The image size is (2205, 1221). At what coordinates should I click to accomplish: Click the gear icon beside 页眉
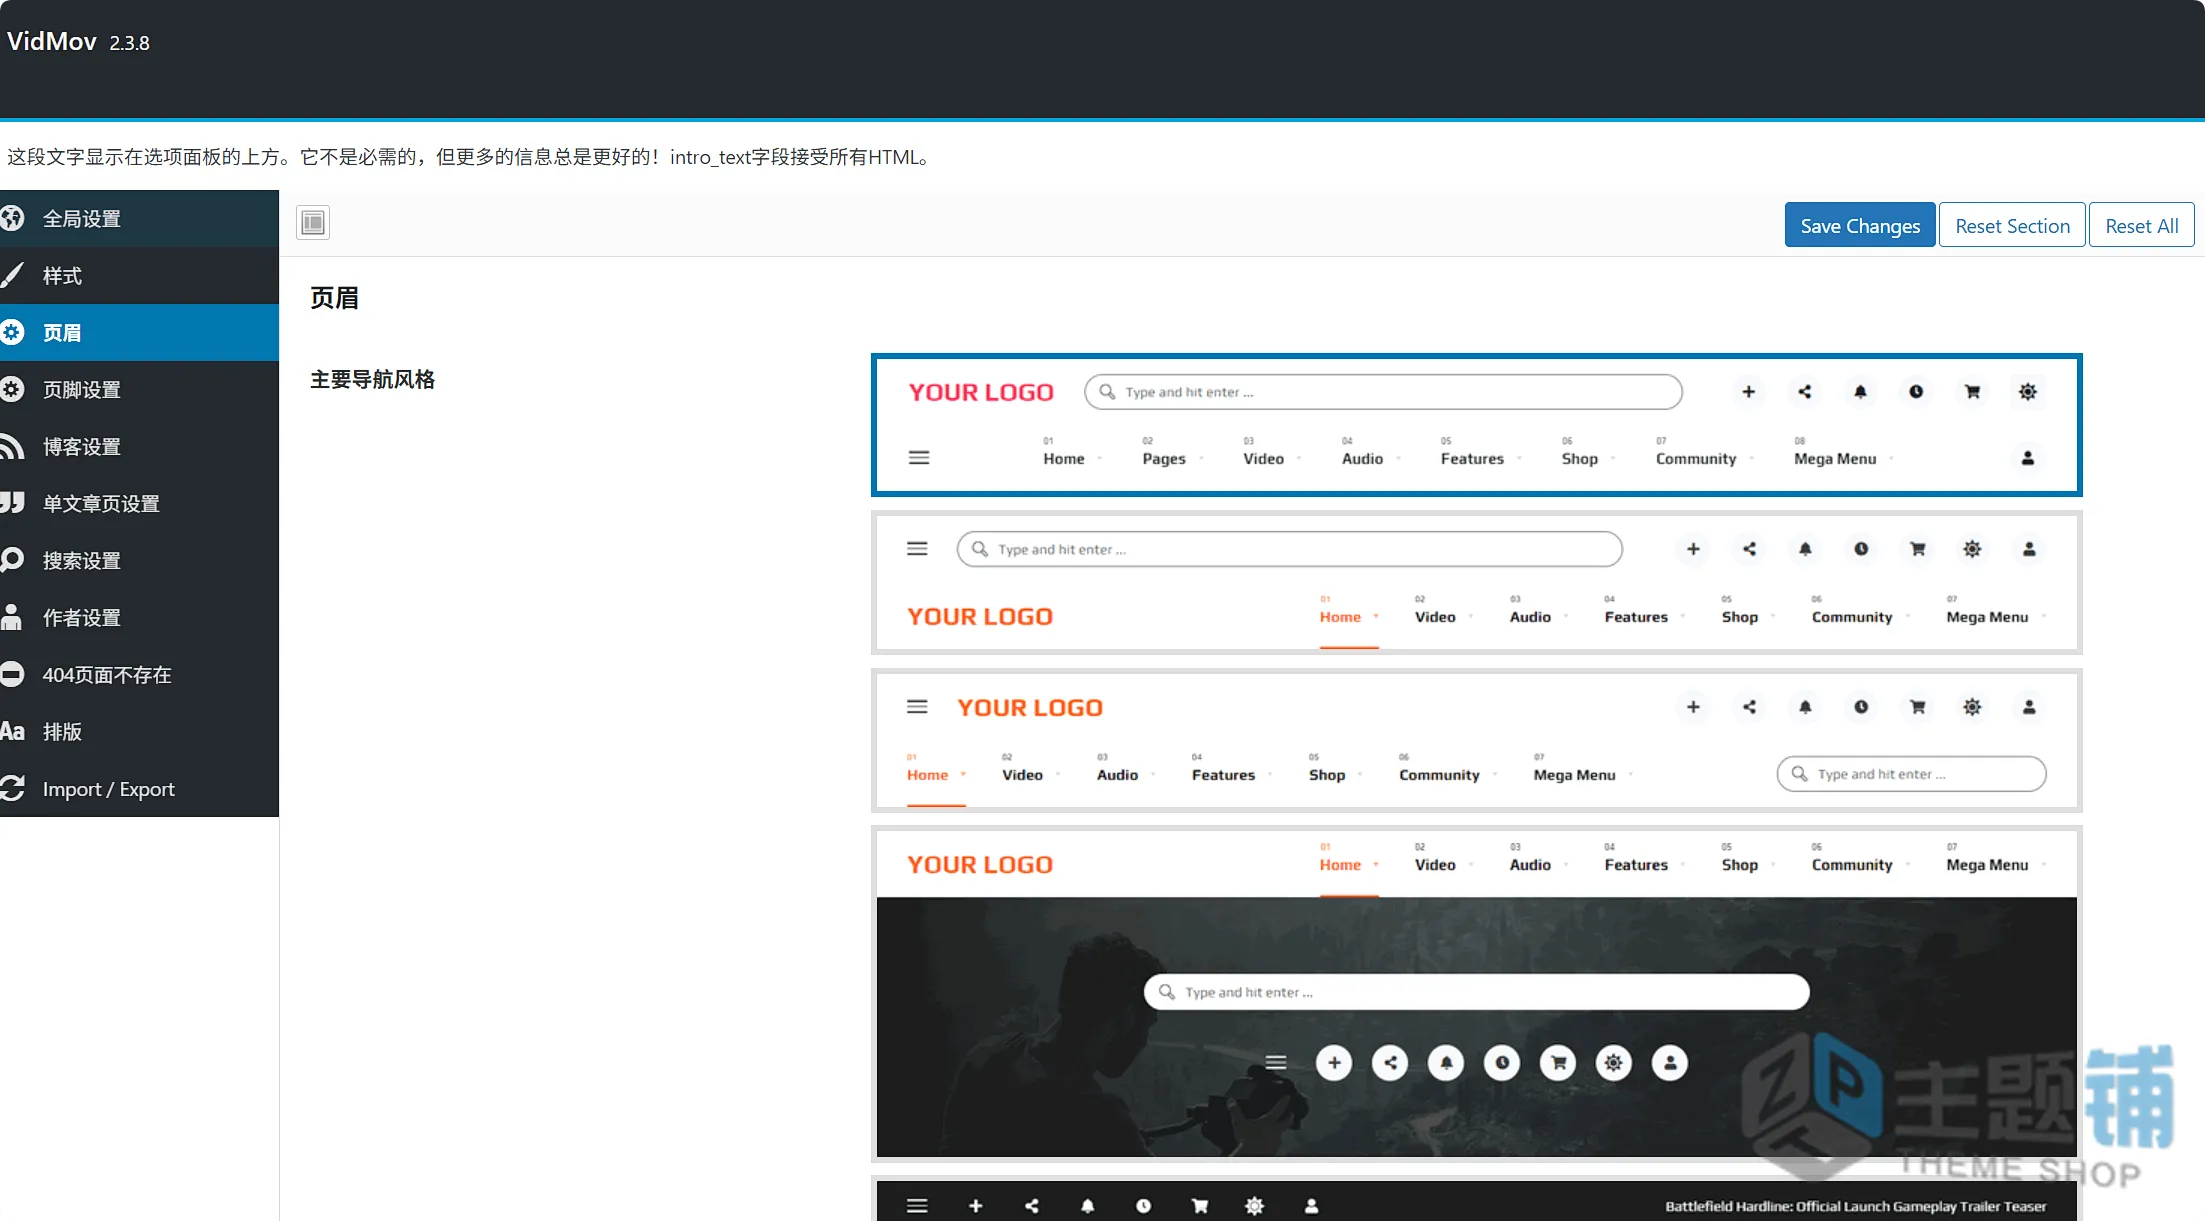pyautogui.click(x=12, y=332)
